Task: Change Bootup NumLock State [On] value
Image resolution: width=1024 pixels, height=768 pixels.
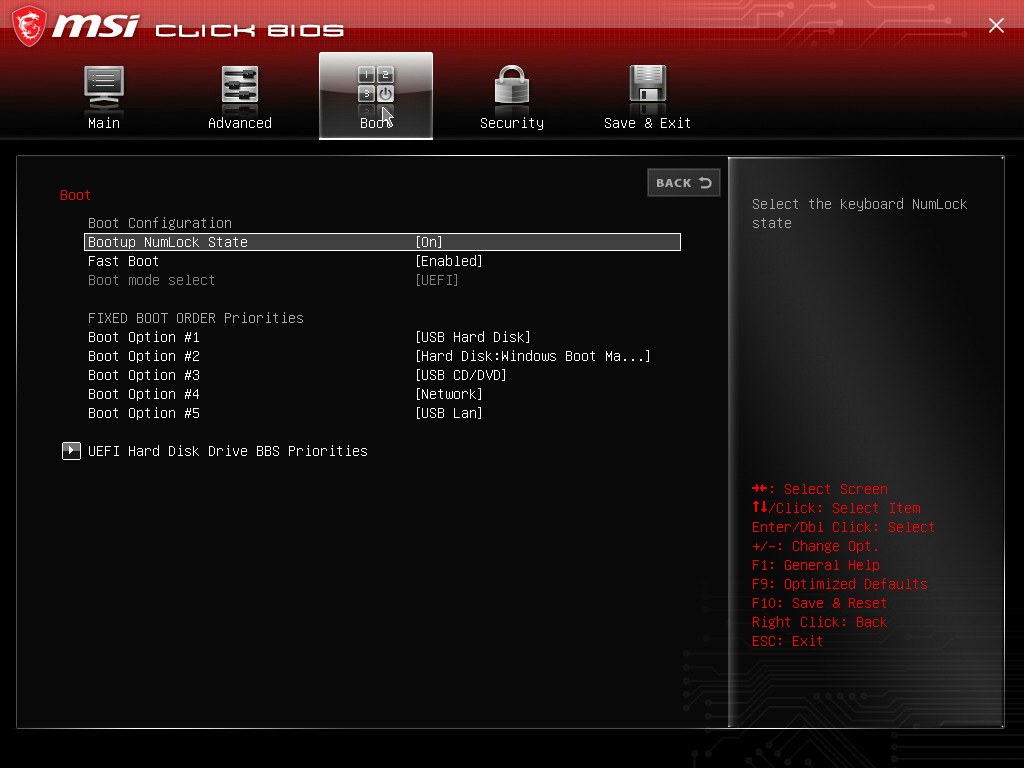Action: (x=429, y=242)
